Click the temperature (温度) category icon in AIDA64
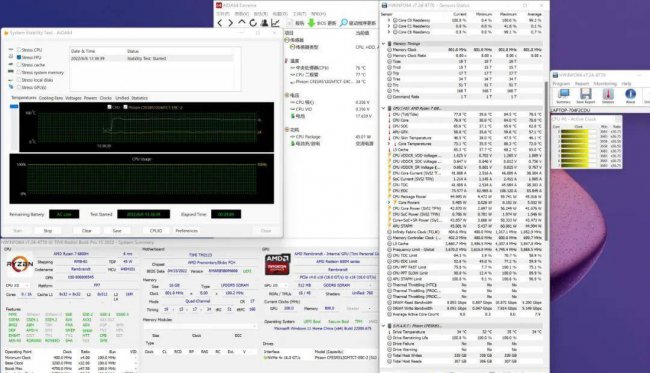This screenshot has height=373, width=650. coord(286,61)
